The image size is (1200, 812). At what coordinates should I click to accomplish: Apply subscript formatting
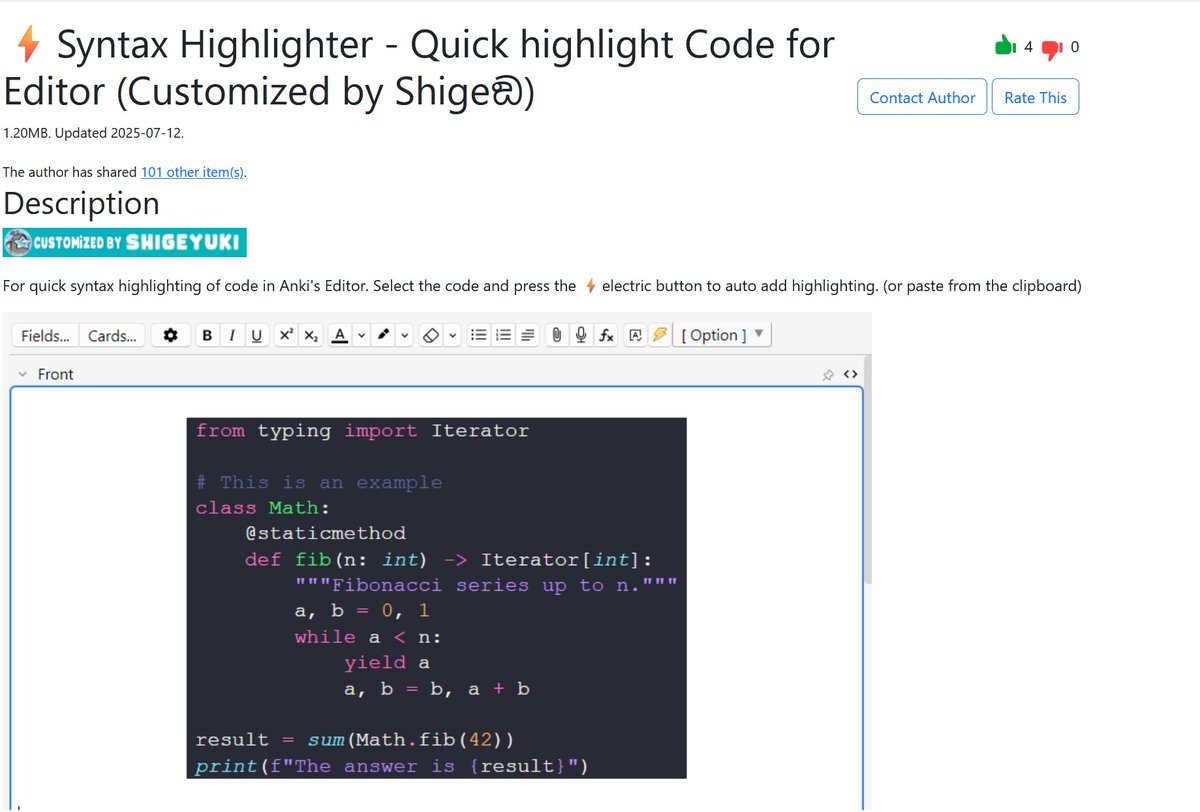click(311, 335)
